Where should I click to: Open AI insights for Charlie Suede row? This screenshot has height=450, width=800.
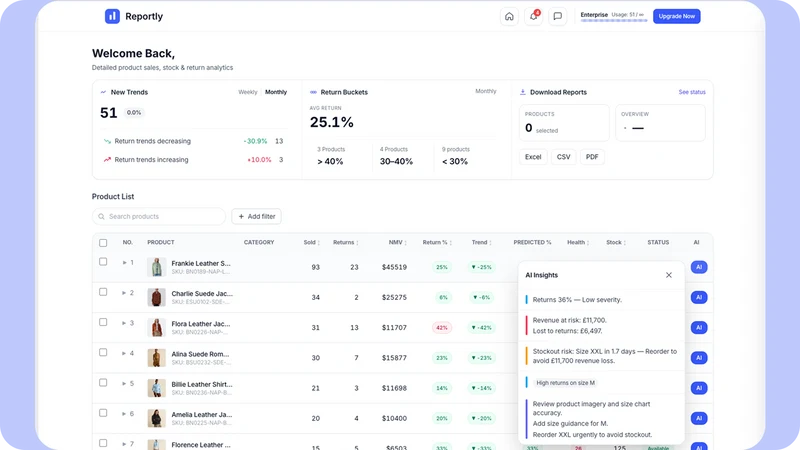point(699,297)
